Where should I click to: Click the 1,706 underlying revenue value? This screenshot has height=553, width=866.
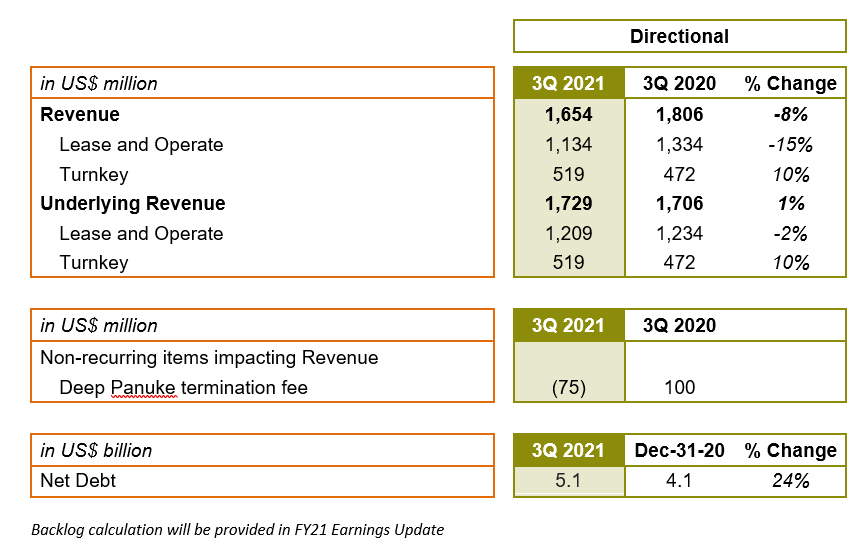[679, 204]
